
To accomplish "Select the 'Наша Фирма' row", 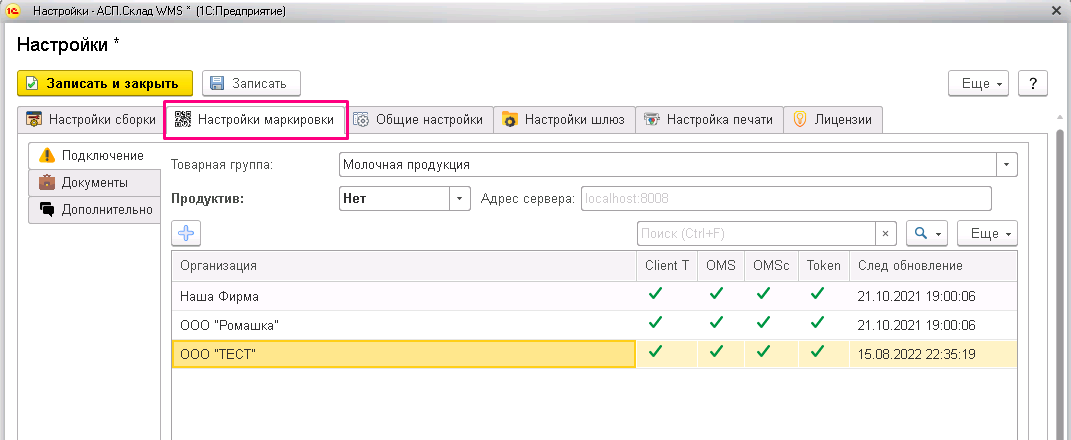I will click(x=594, y=296).
